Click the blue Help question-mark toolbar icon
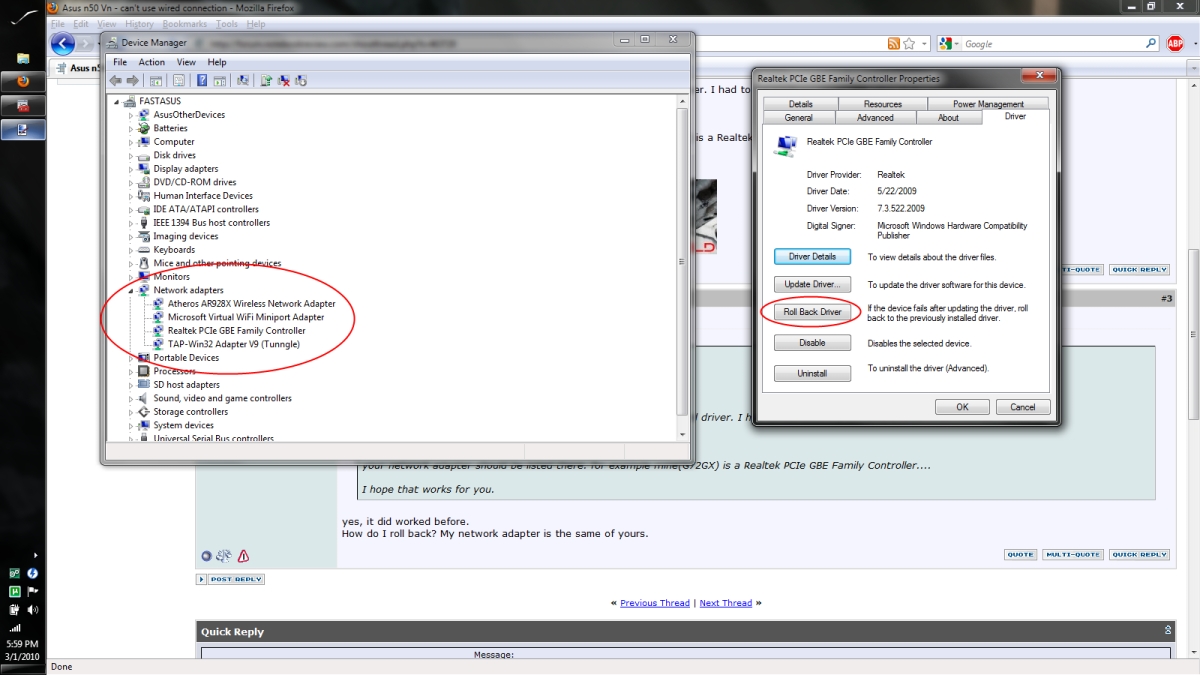This screenshot has height=675, width=1200. 202,80
